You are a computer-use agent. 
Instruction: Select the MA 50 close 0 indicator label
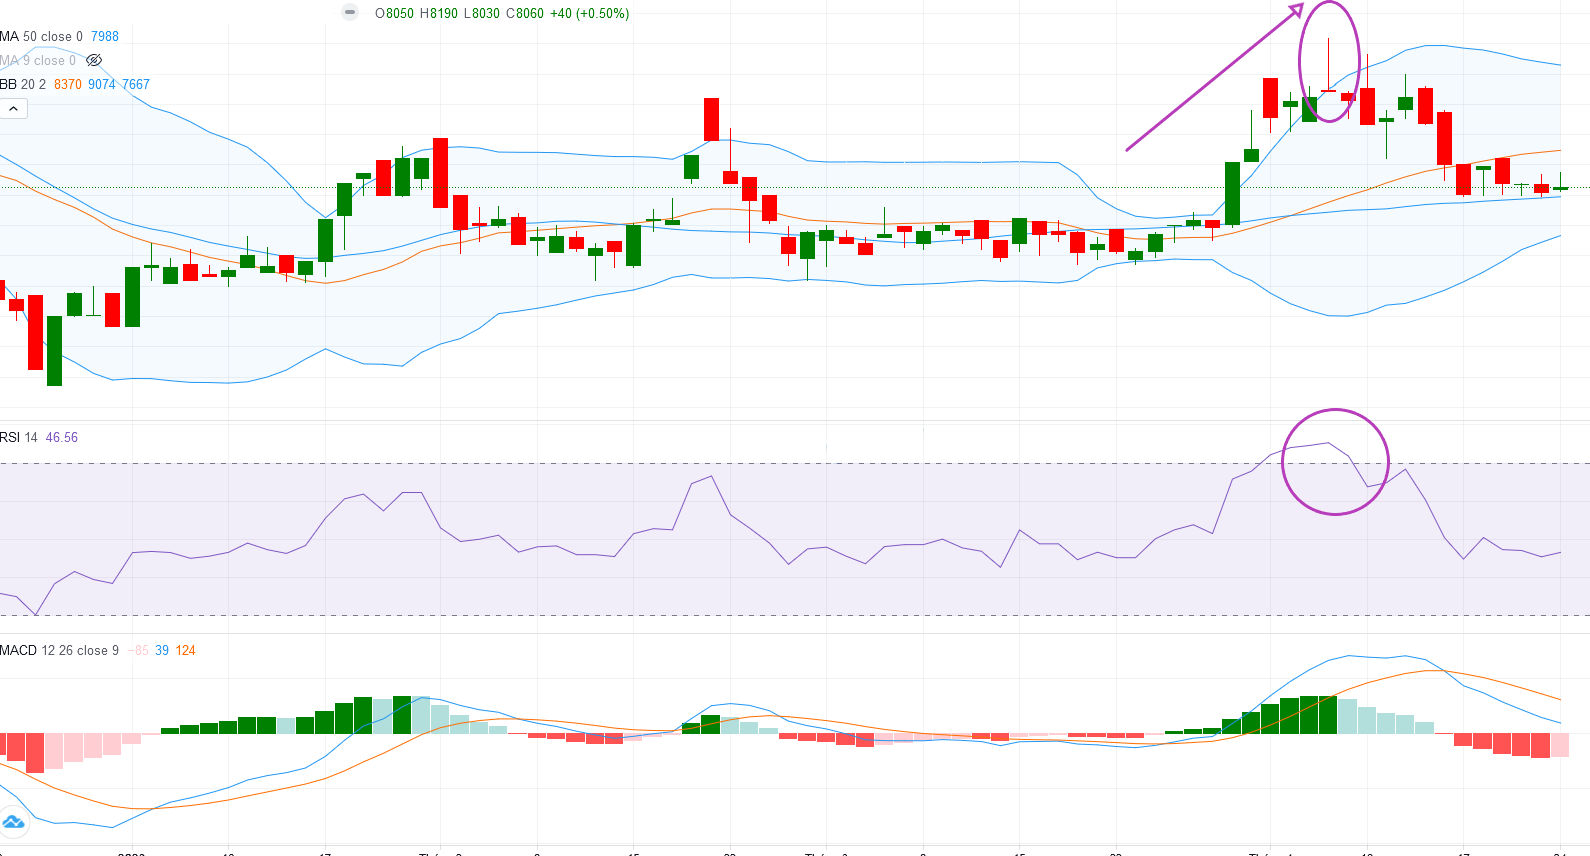[x=41, y=36]
